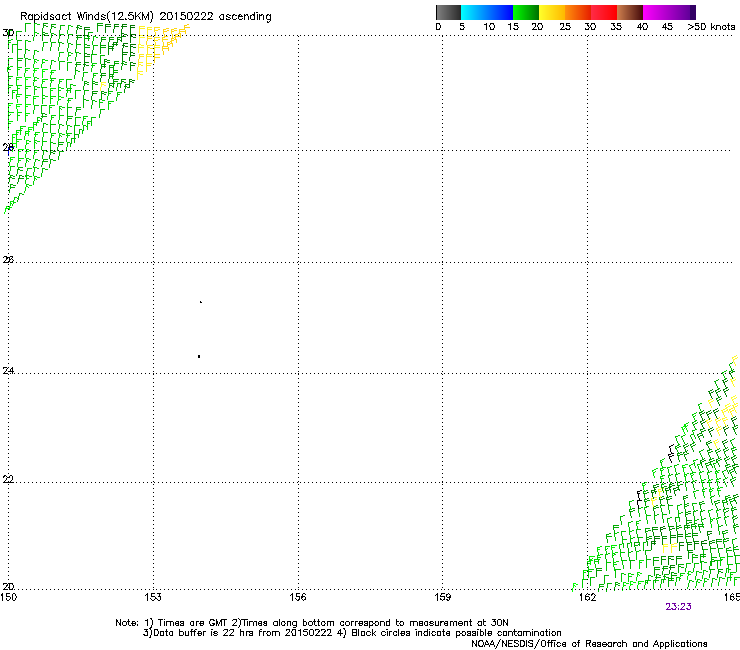
Task: Click the gray 0-5 knots color segment
Action: [448, 12]
